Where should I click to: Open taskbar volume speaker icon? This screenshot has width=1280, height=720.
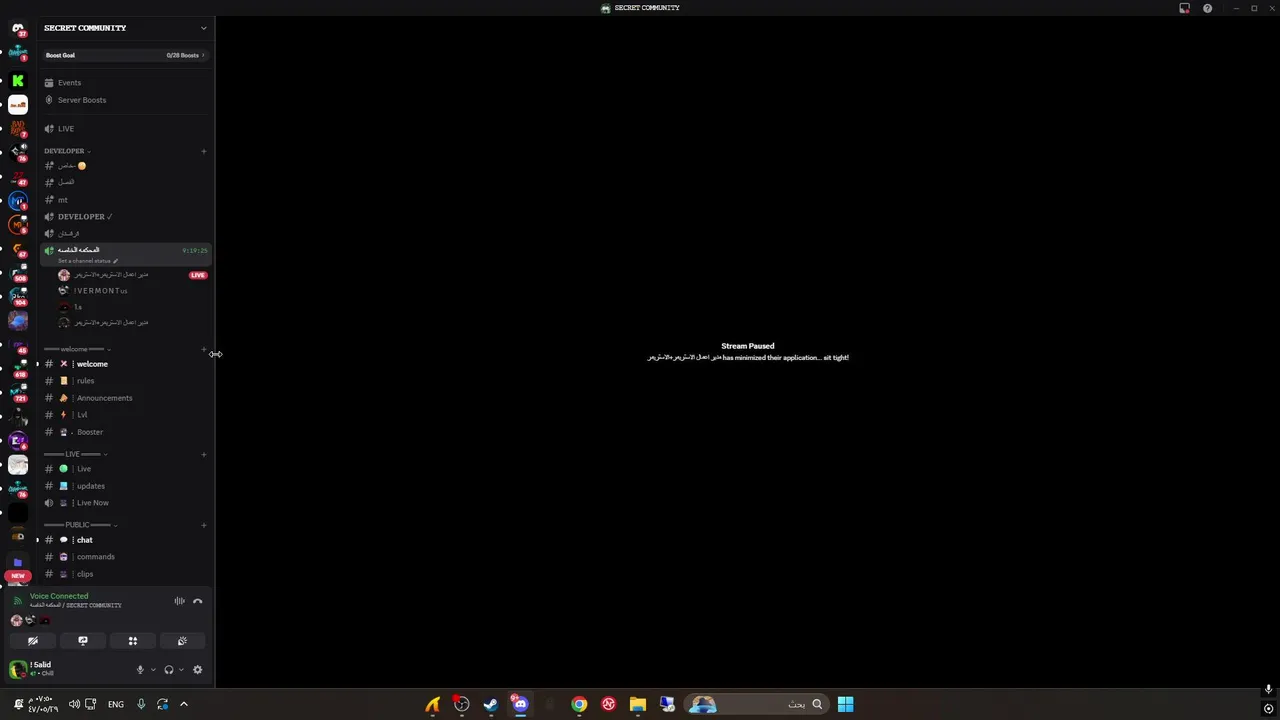[x=74, y=704]
